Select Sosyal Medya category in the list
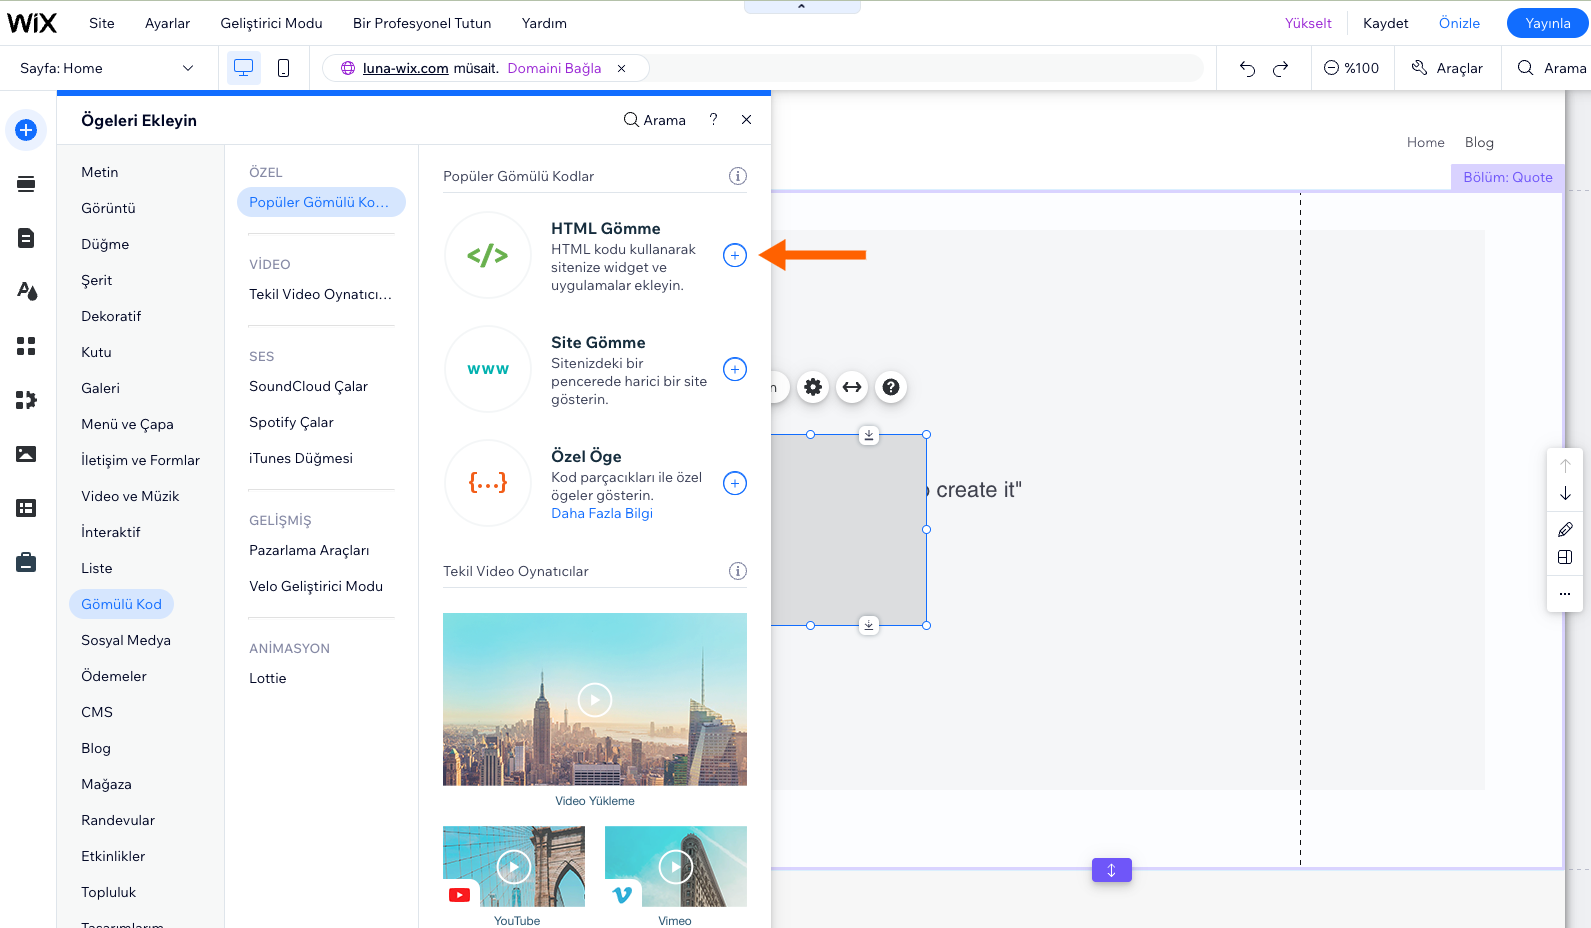The width and height of the screenshot is (1591, 928). pos(126,640)
